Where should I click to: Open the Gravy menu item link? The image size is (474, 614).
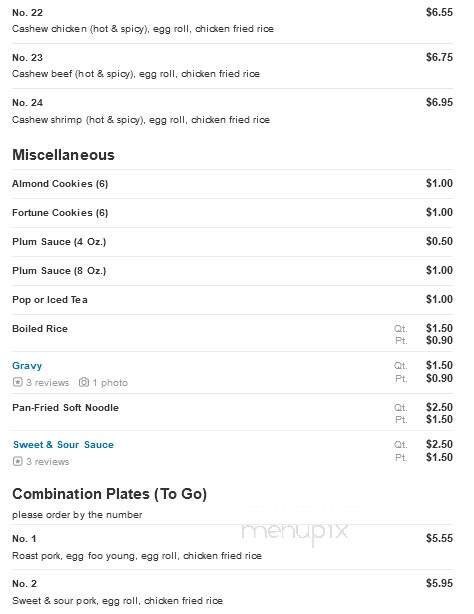click(27, 366)
